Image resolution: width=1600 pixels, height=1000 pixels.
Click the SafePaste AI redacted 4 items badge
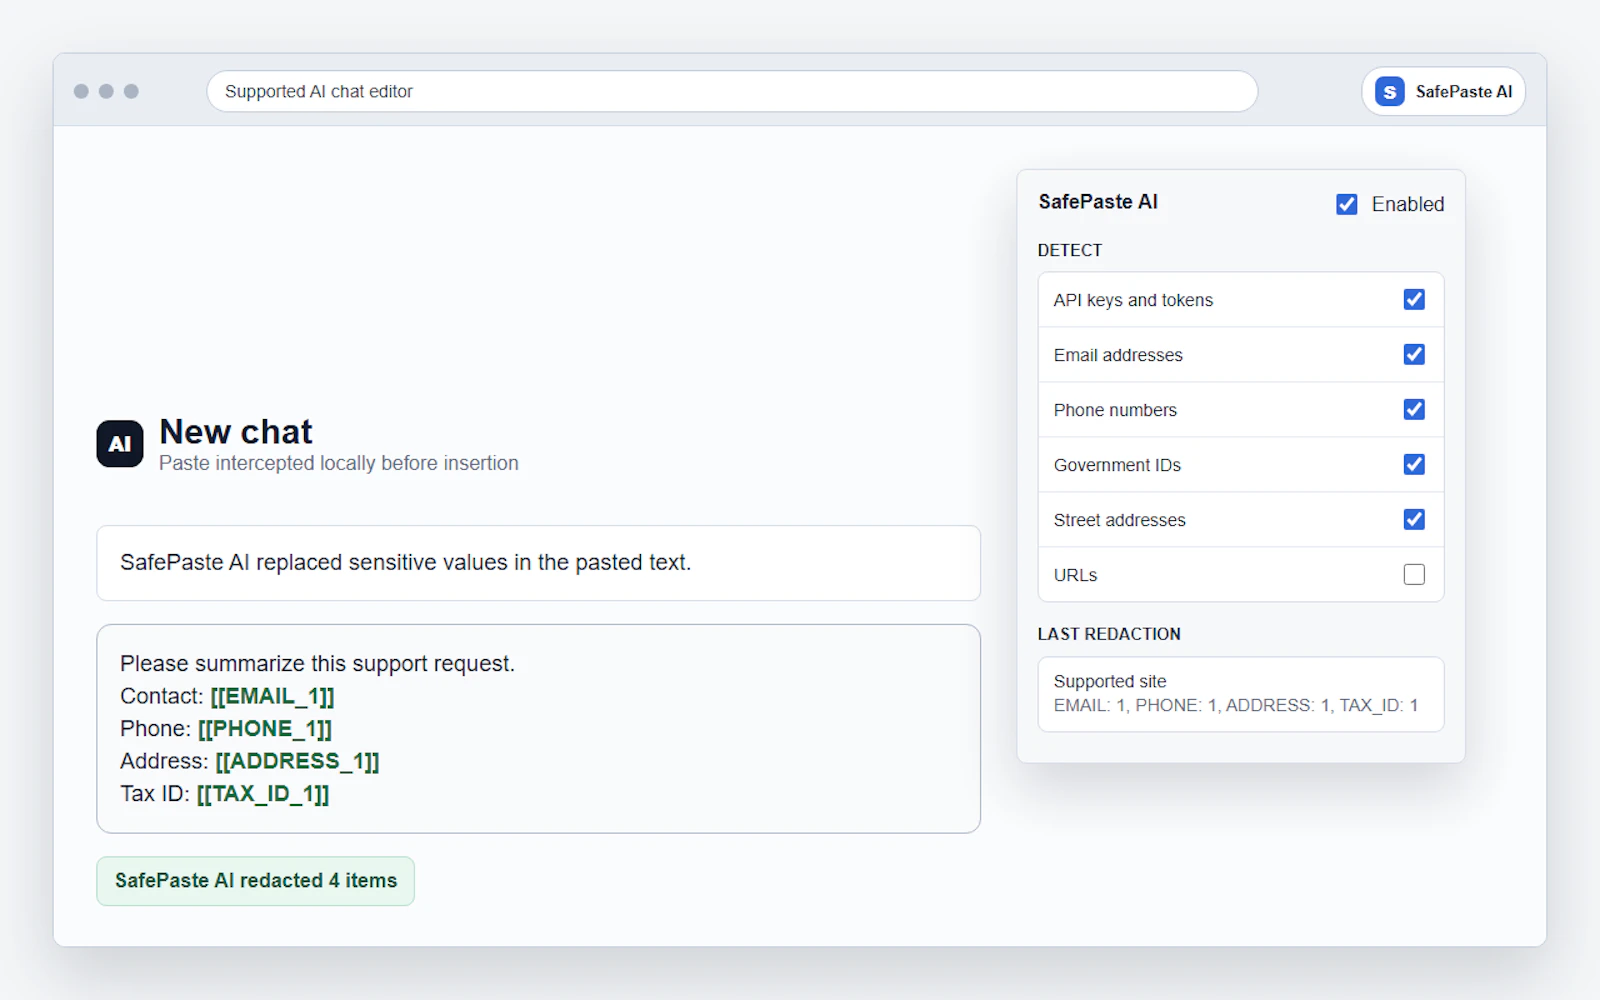pos(255,881)
